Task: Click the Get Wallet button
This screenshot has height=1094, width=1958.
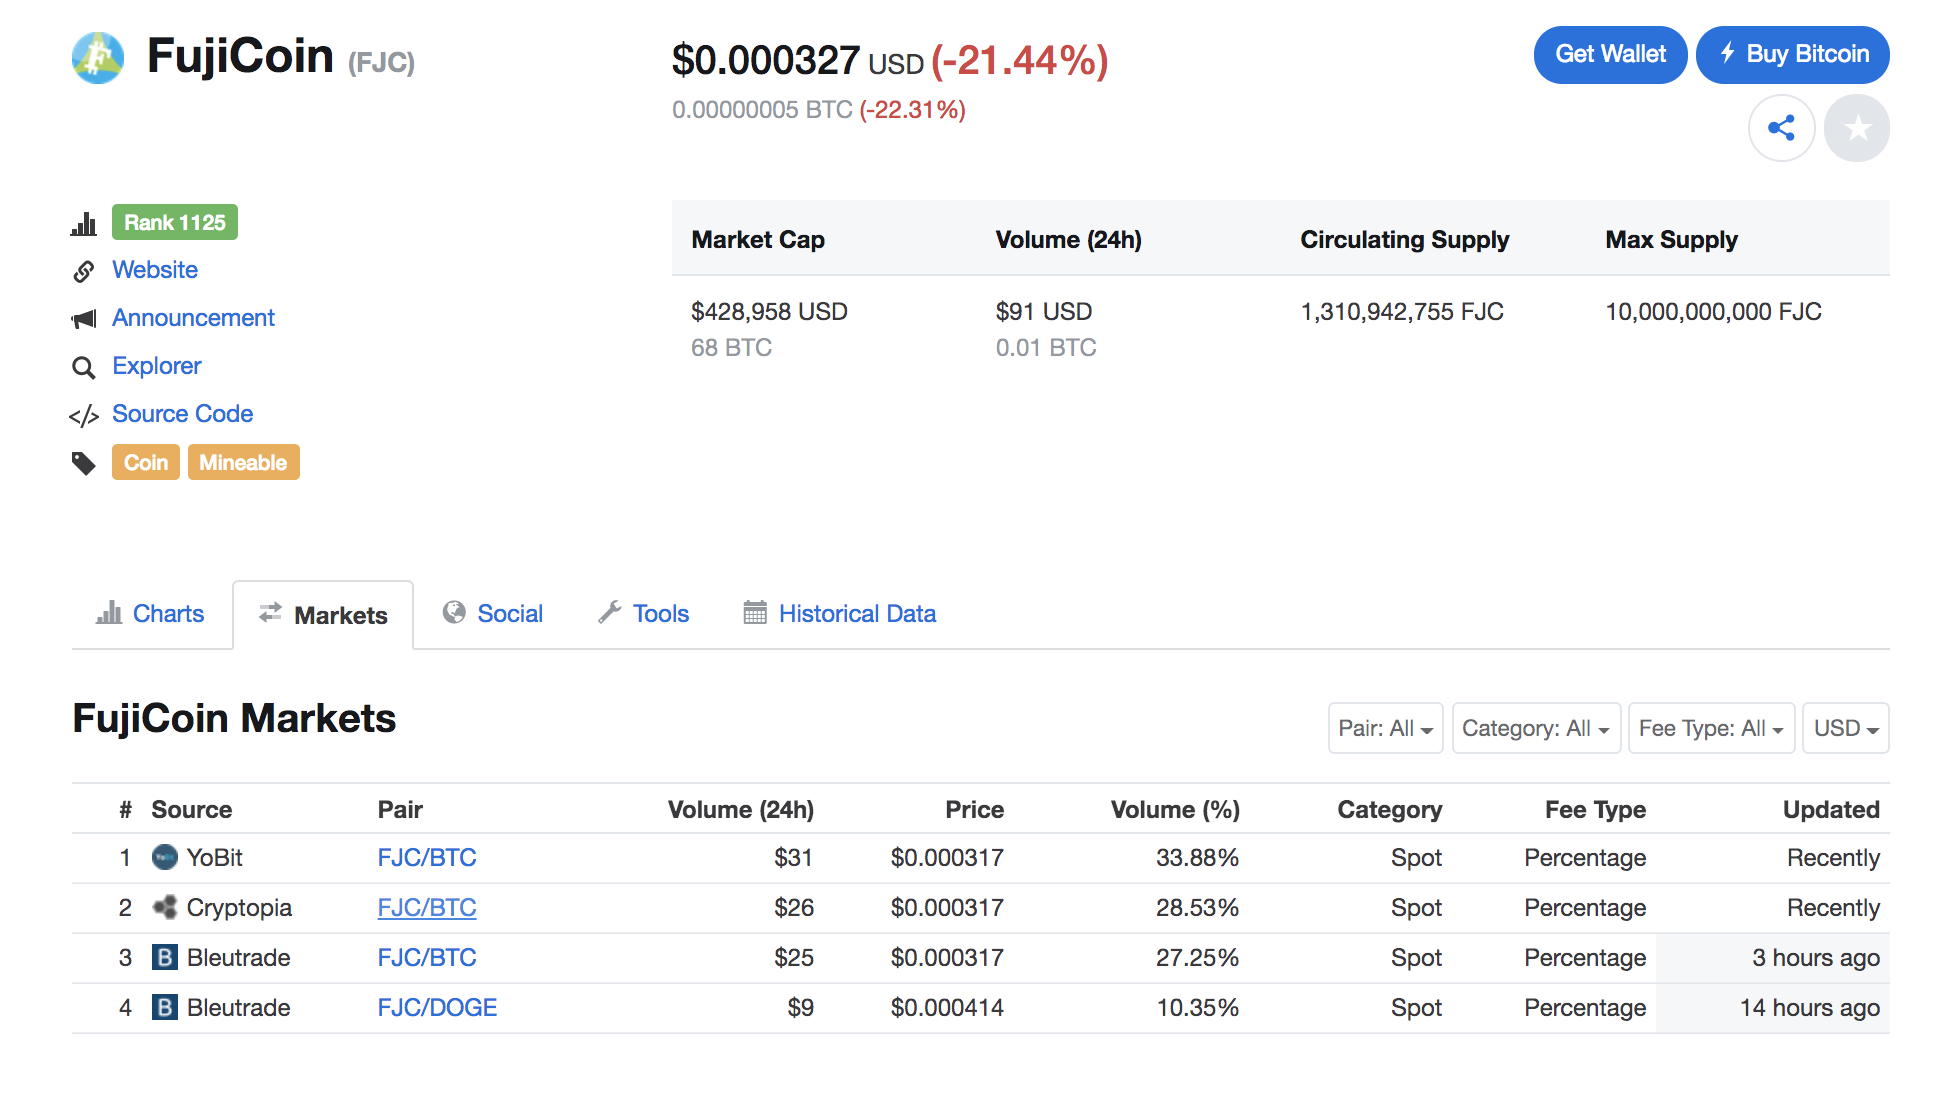Action: (x=1610, y=54)
